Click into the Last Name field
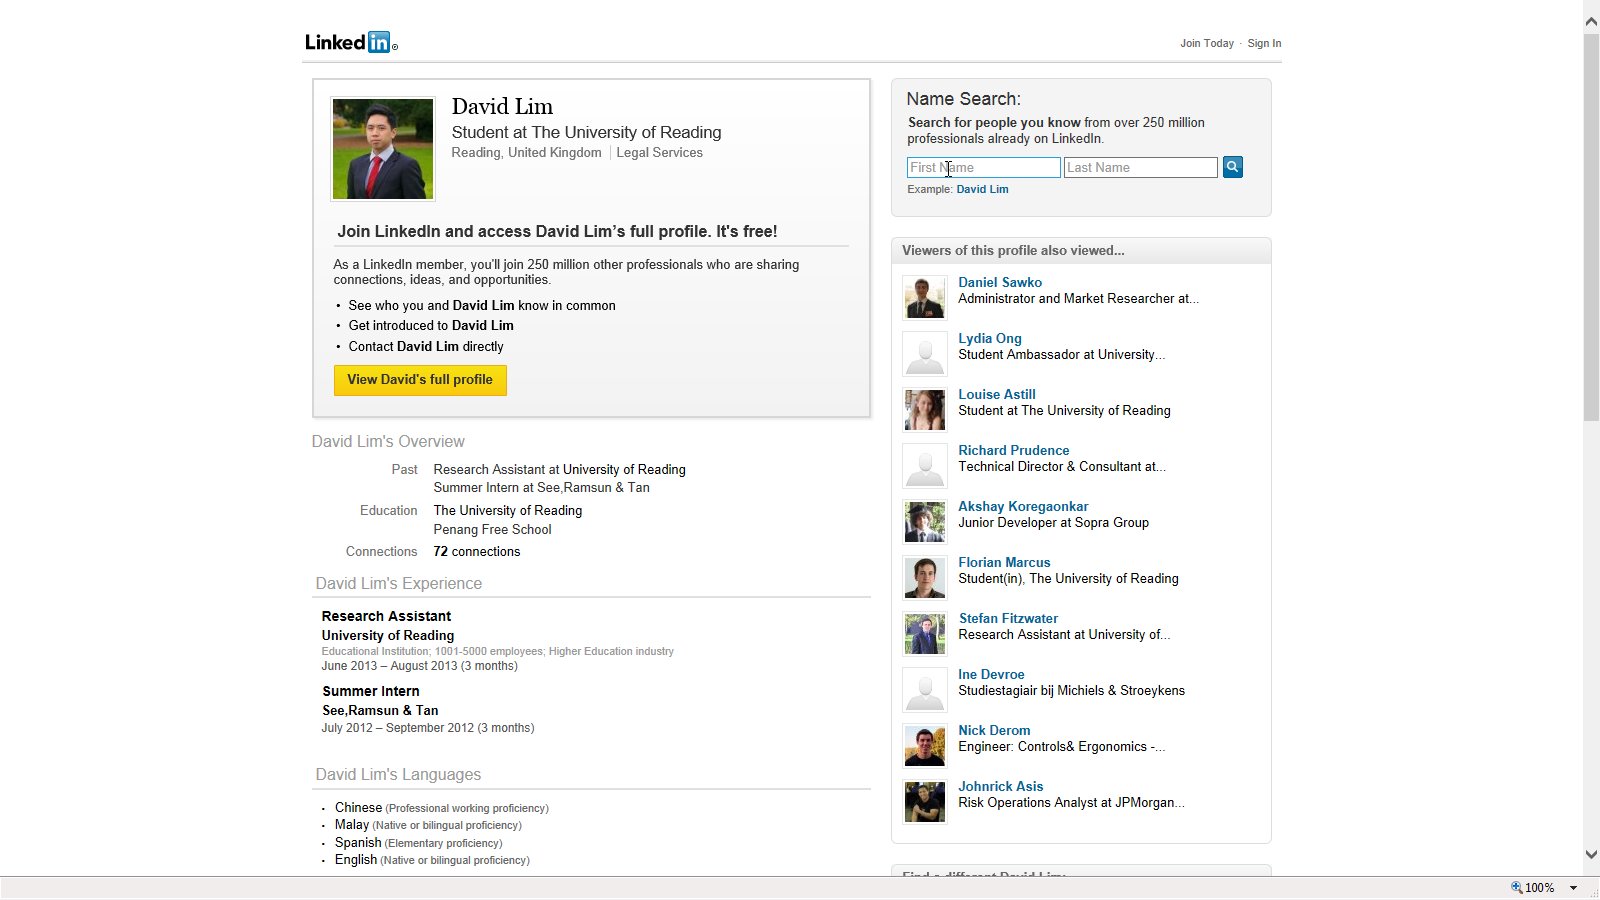Viewport: 1600px width, 900px height. tap(1140, 168)
